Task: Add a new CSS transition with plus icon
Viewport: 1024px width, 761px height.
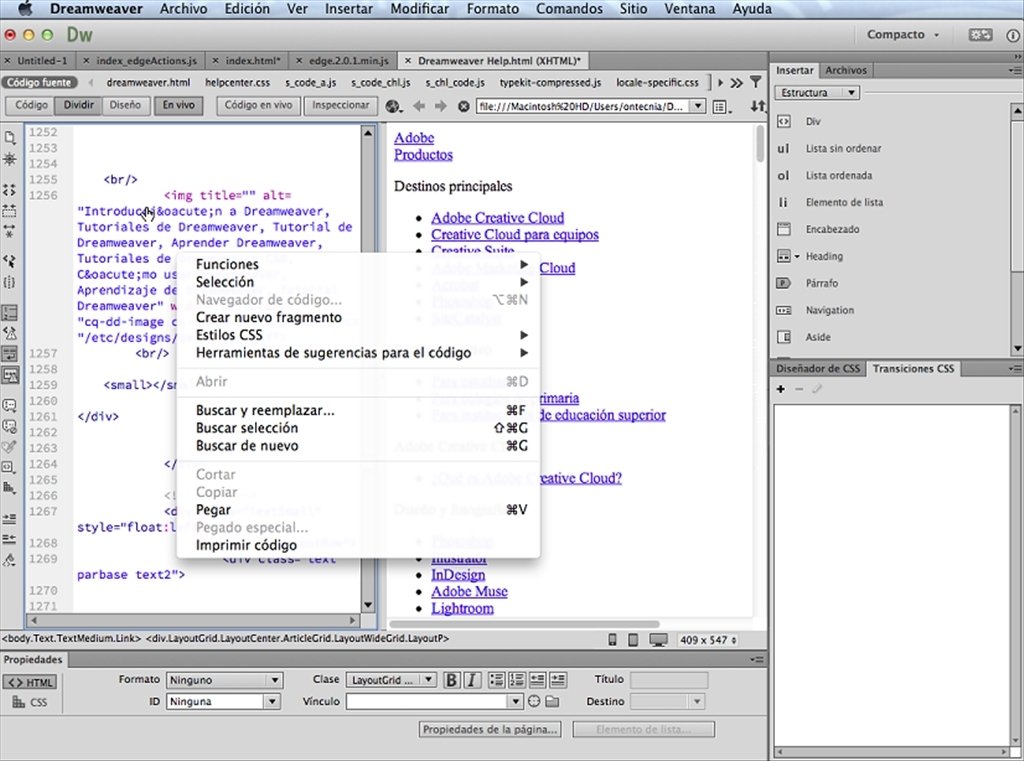Action: coord(780,389)
